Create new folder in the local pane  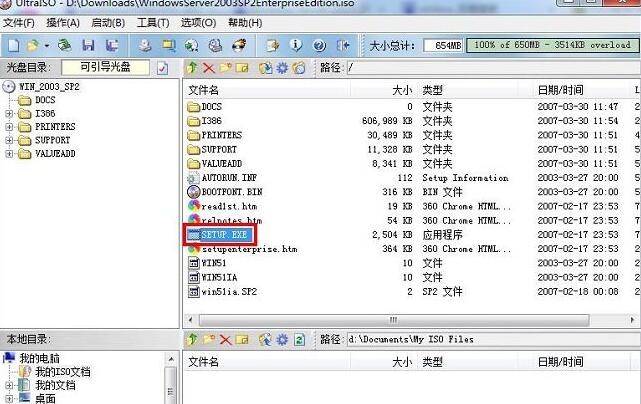click(209, 339)
